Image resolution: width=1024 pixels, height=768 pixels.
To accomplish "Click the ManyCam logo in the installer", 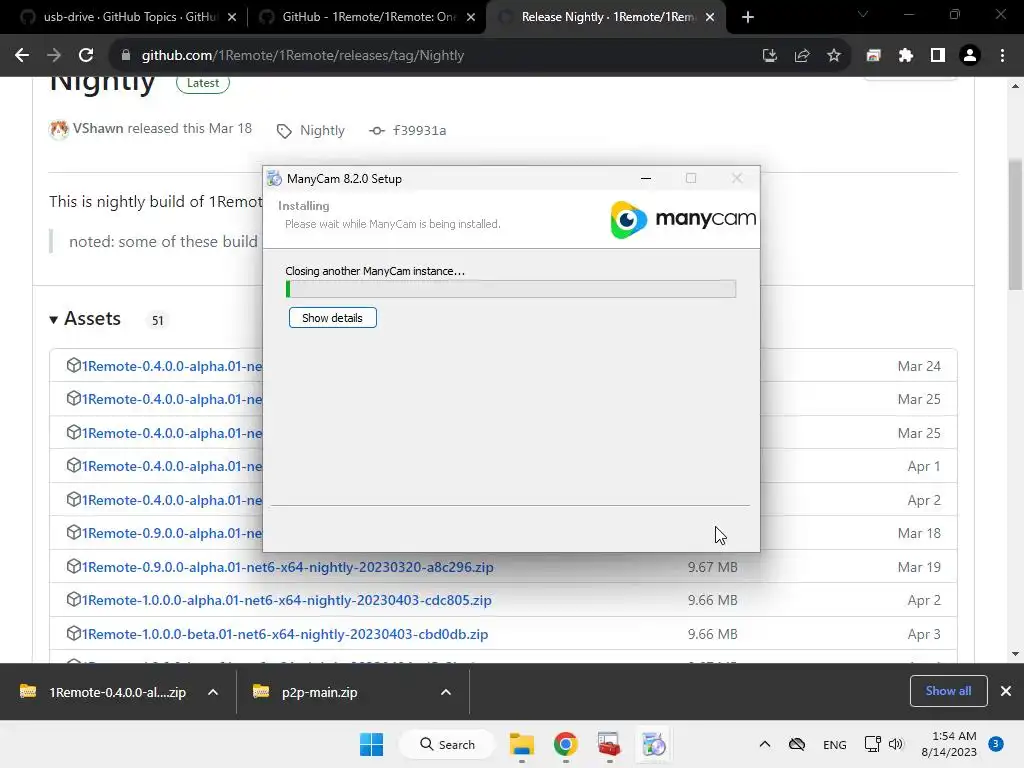I will [682, 219].
